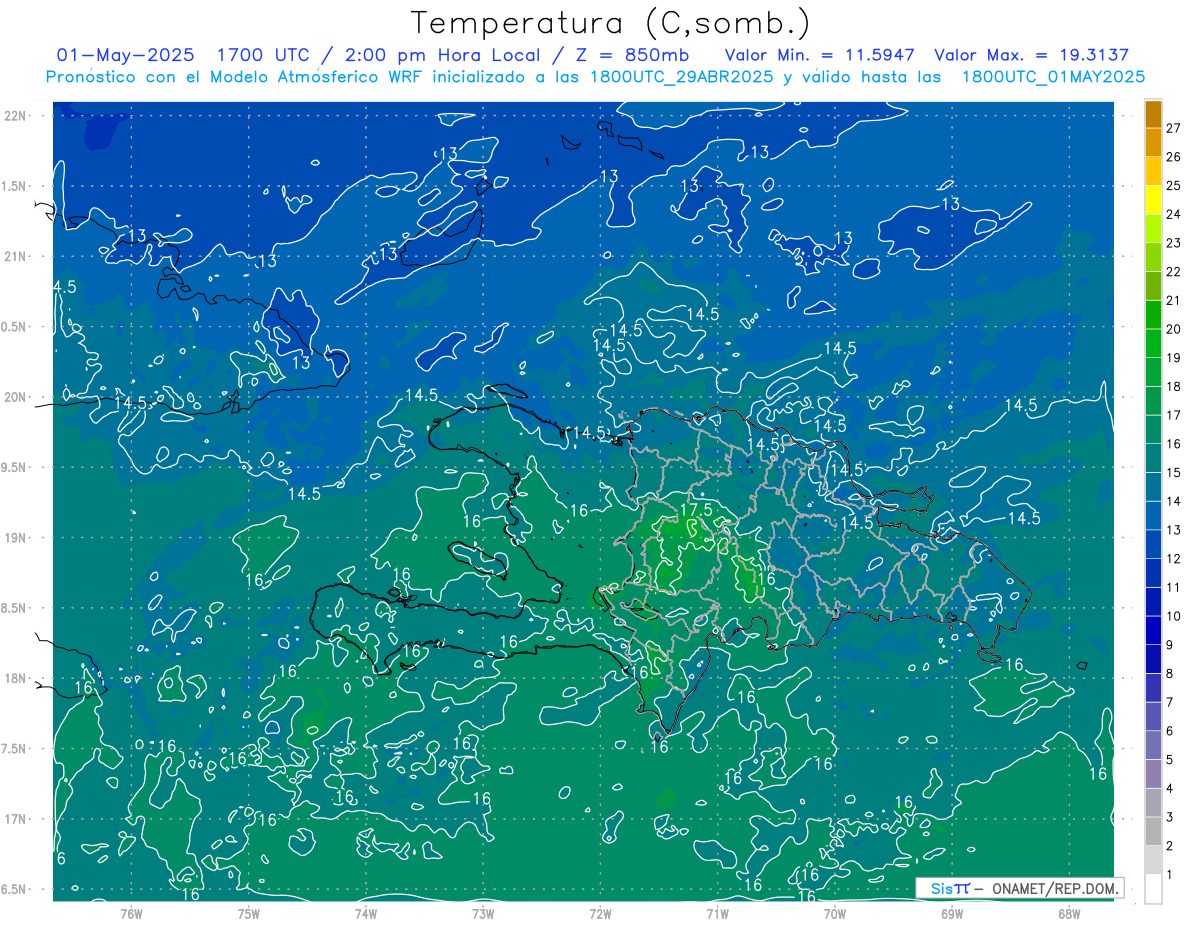Pick the purple colorbar swatch beside 4
The height and width of the screenshot is (927, 1200).
[1154, 774]
